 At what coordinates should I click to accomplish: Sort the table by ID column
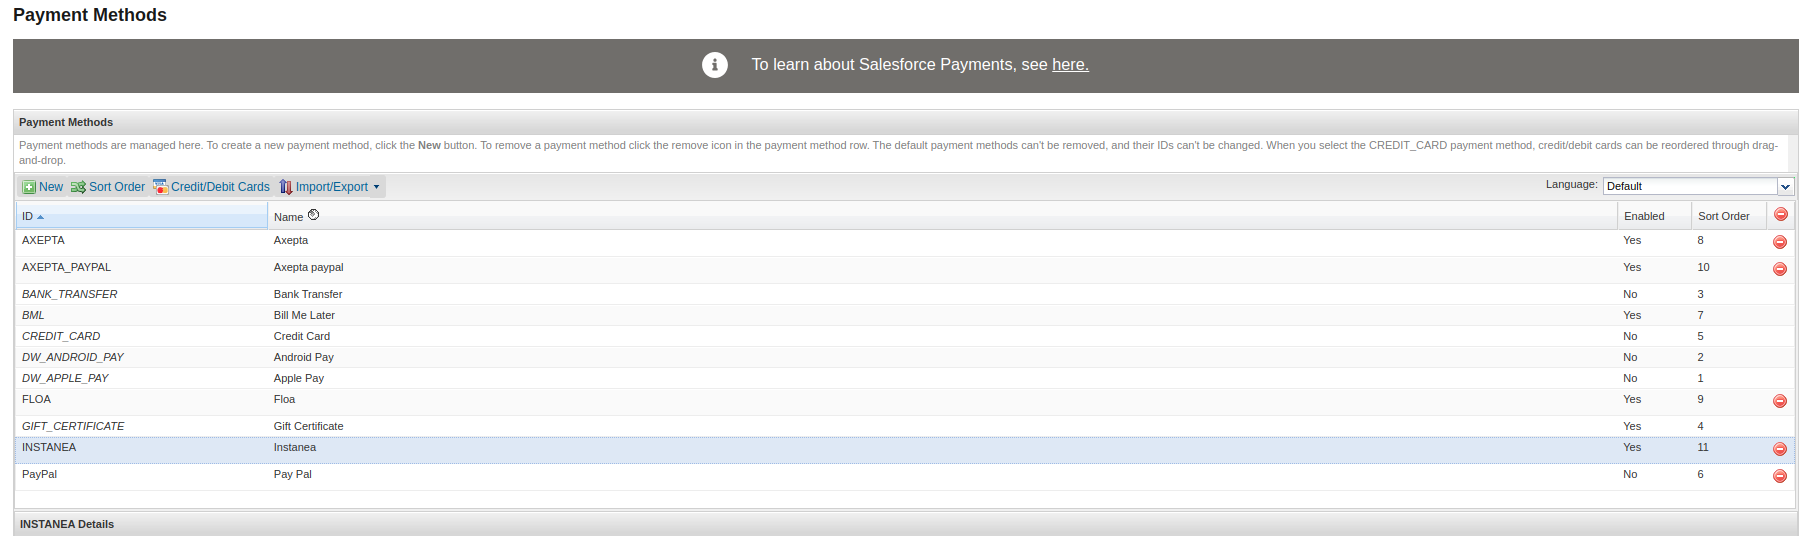tap(28, 217)
